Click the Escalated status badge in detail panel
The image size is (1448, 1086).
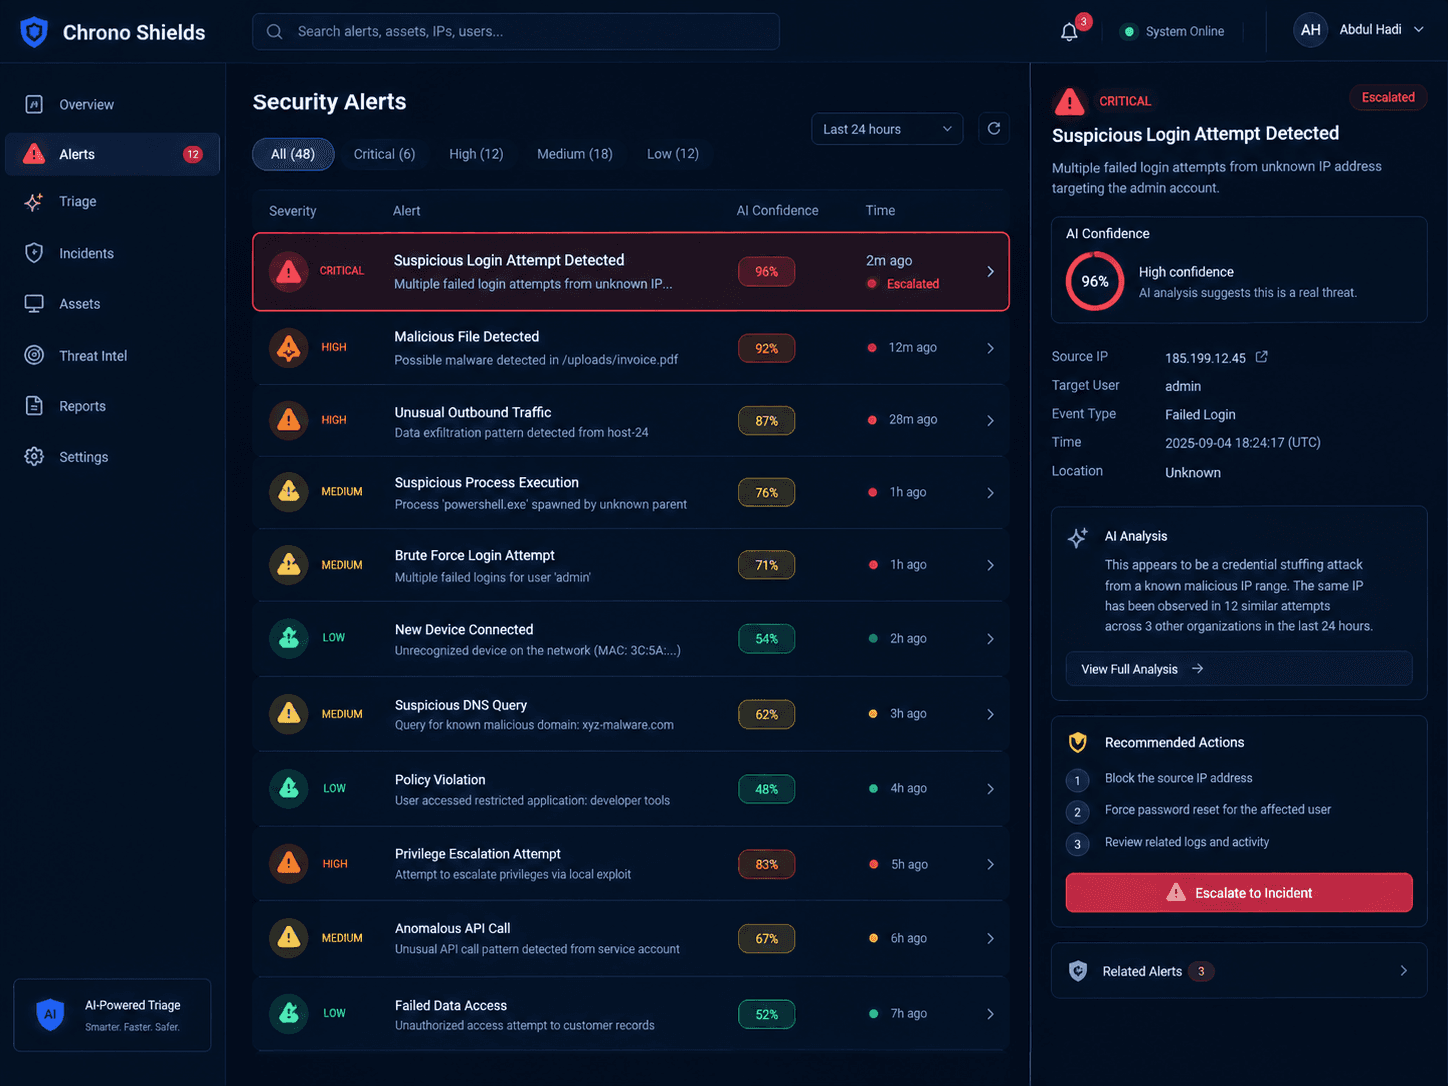click(x=1388, y=97)
